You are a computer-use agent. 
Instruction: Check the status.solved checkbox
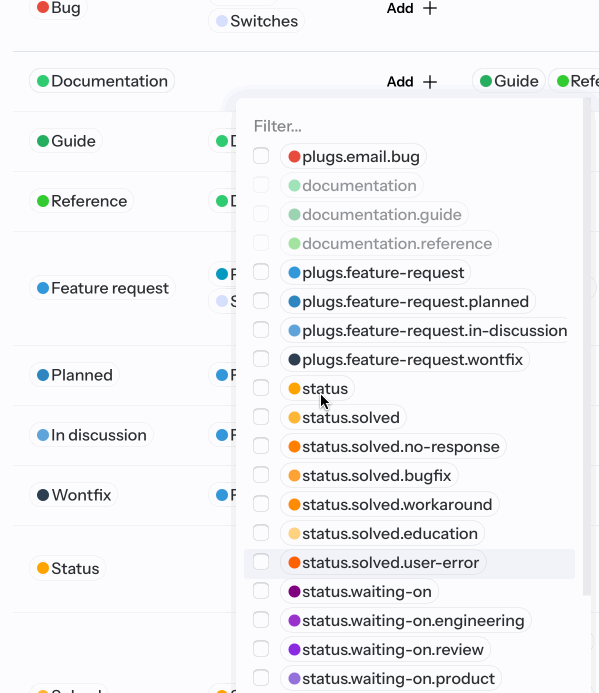[261, 417]
